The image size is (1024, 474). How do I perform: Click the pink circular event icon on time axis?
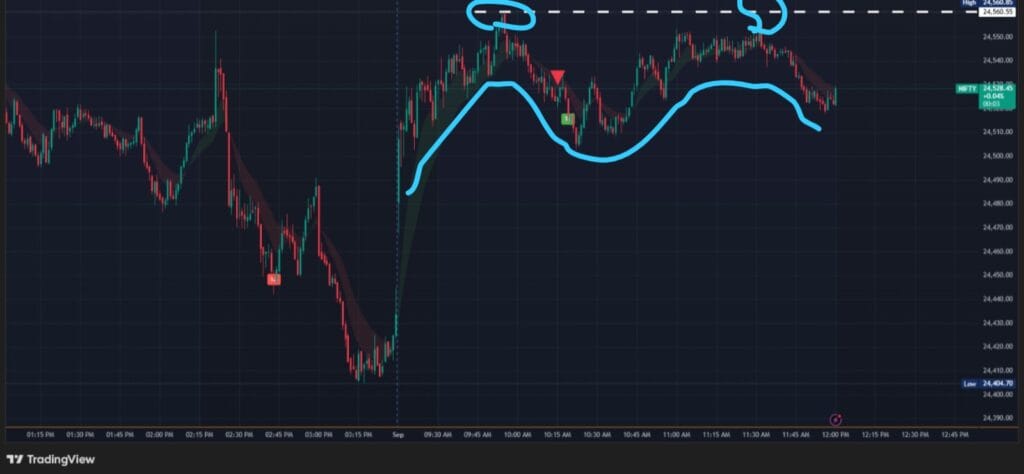(836, 419)
